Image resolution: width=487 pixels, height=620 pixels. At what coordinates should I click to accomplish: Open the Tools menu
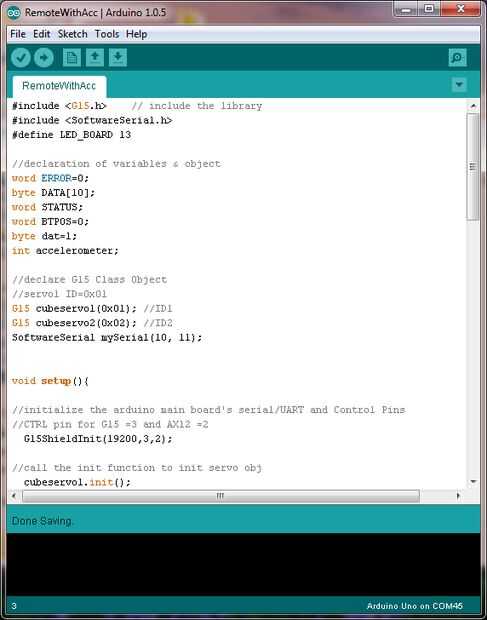[107, 34]
